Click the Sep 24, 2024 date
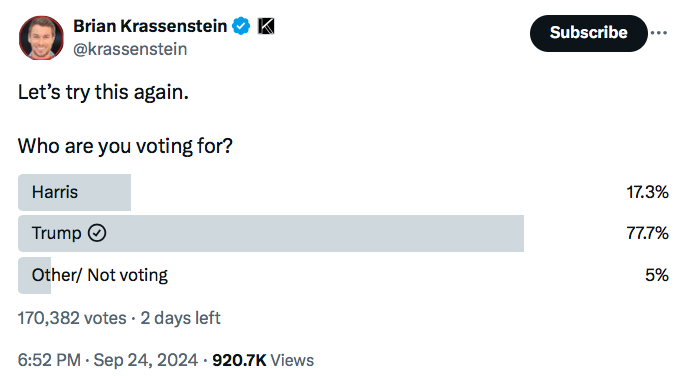The width and height of the screenshot is (684, 378). pyautogui.click(x=146, y=361)
